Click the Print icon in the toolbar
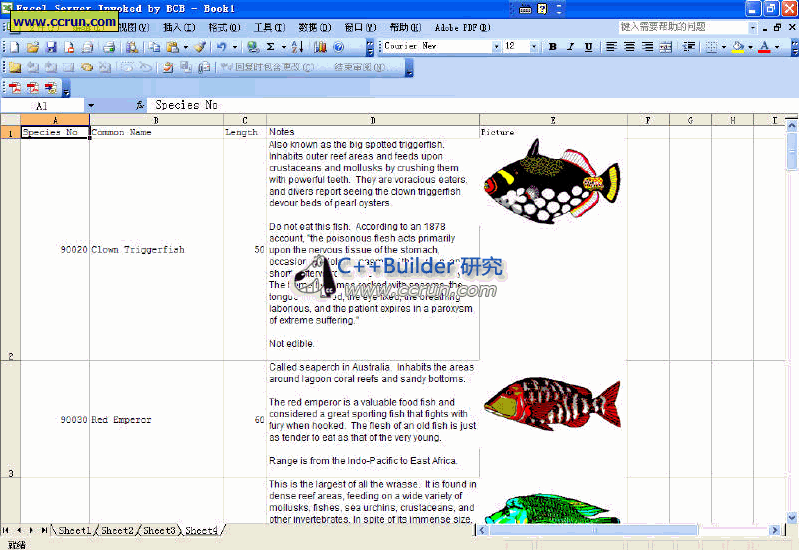This screenshot has height=550, width=799. pyautogui.click(x=87, y=47)
